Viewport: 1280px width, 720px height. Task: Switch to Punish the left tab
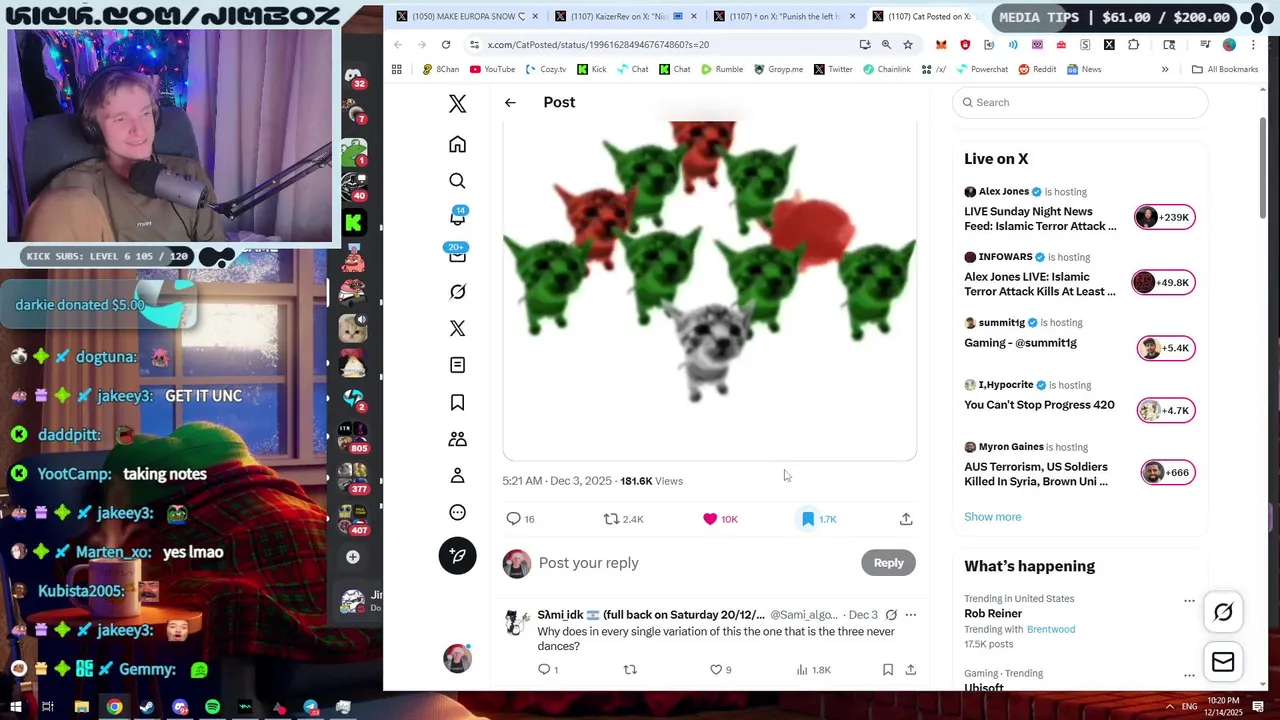point(785,16)
